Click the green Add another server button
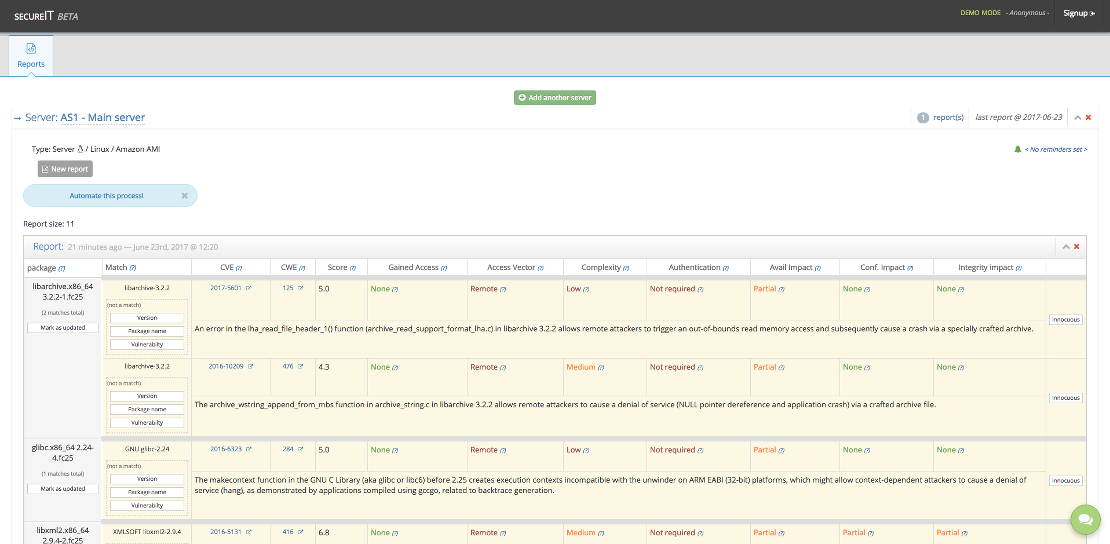The width and height of the screenshot is (1110, 544). 555,97
